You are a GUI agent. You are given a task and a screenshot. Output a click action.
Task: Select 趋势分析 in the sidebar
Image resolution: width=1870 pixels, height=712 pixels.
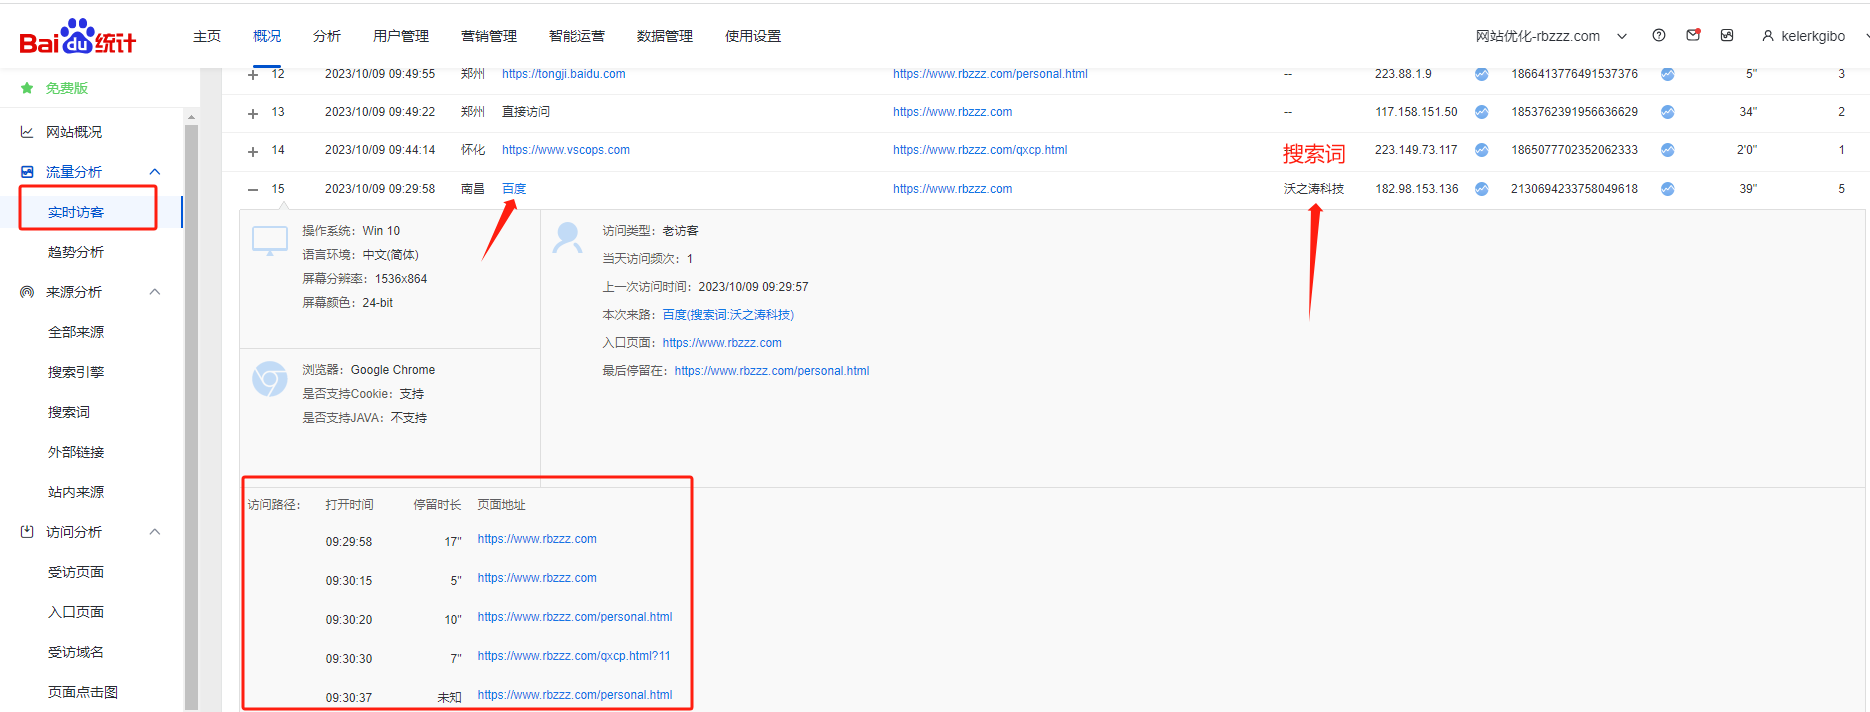coord(76,252)
